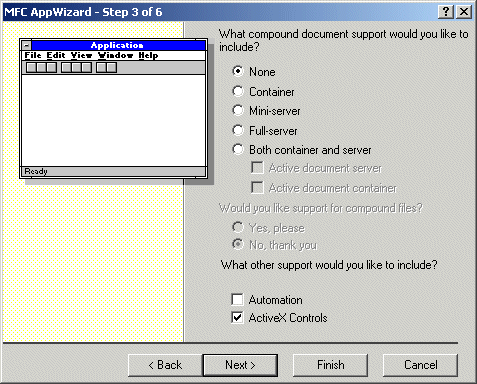Close the MFC AppWizard window

click(x=464, y=12)
